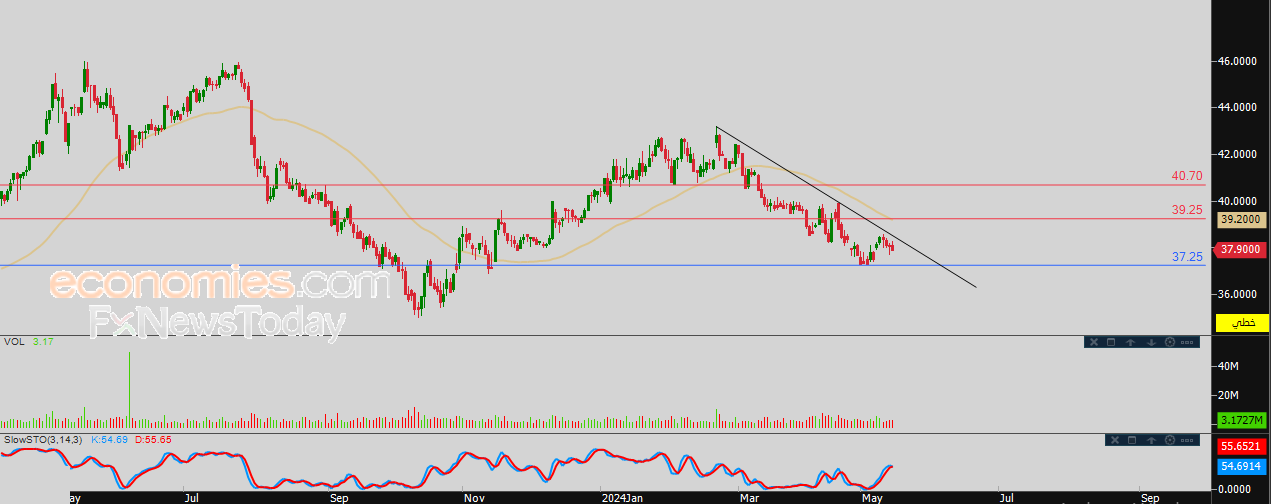Click the 40M volume axis label
This screenshot has height=504, width=1271.
coord(1228,367)
